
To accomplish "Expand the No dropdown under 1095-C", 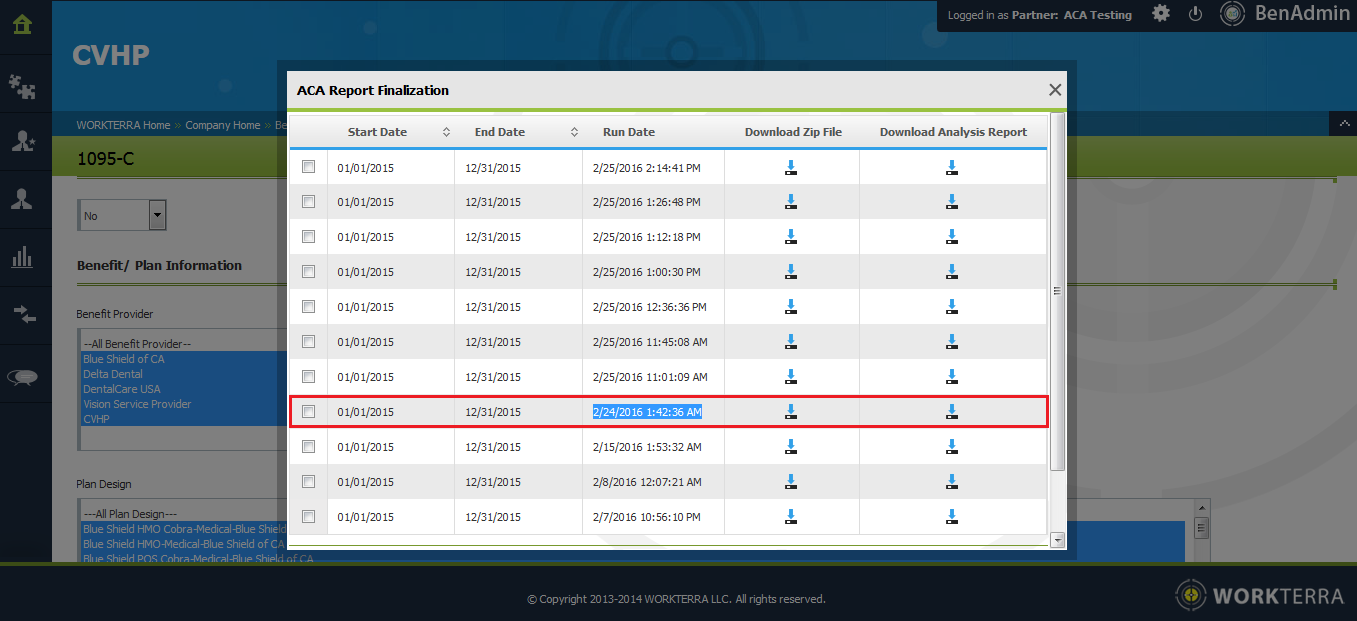I will (157, 215).
